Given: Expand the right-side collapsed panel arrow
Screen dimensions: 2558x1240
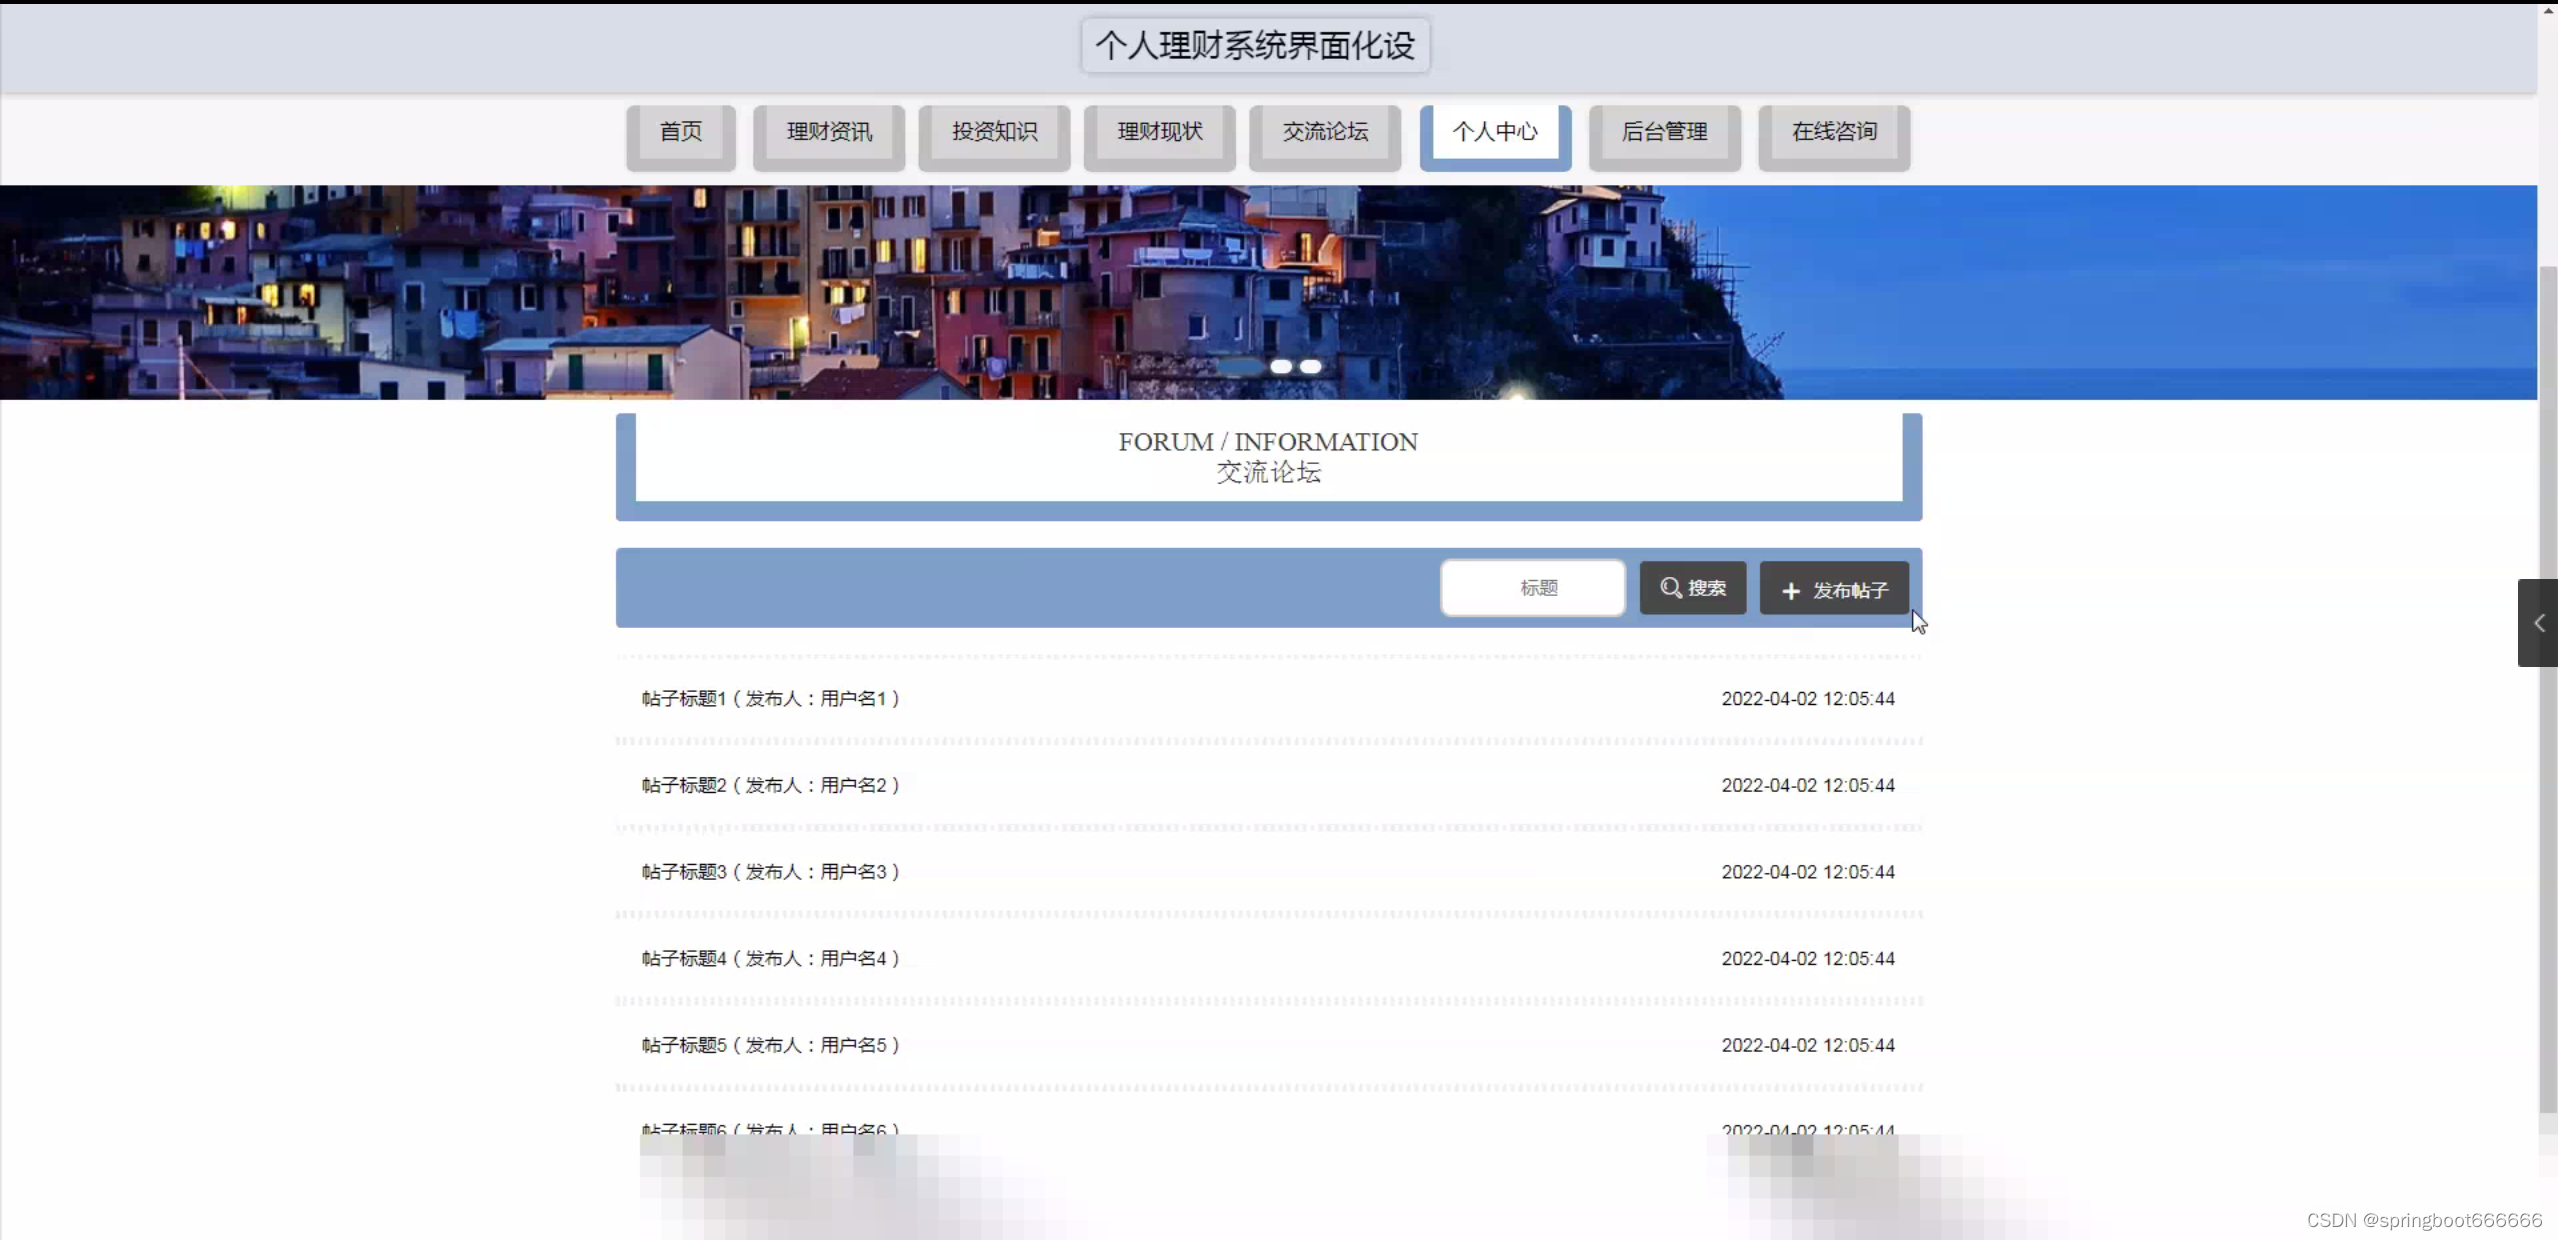Looking at the screenshot, I should [x=2538, y=623].
